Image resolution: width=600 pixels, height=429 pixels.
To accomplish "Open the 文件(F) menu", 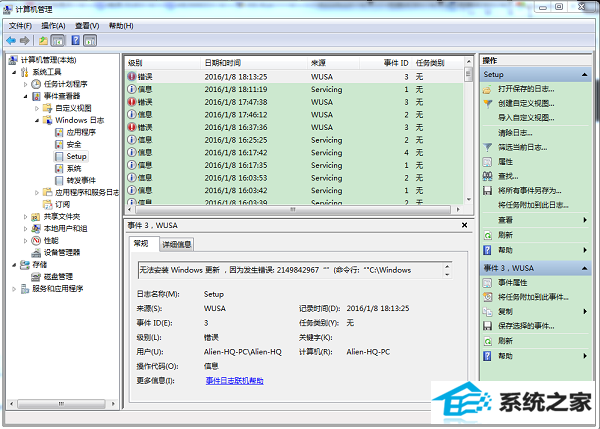I will (20, 26).
